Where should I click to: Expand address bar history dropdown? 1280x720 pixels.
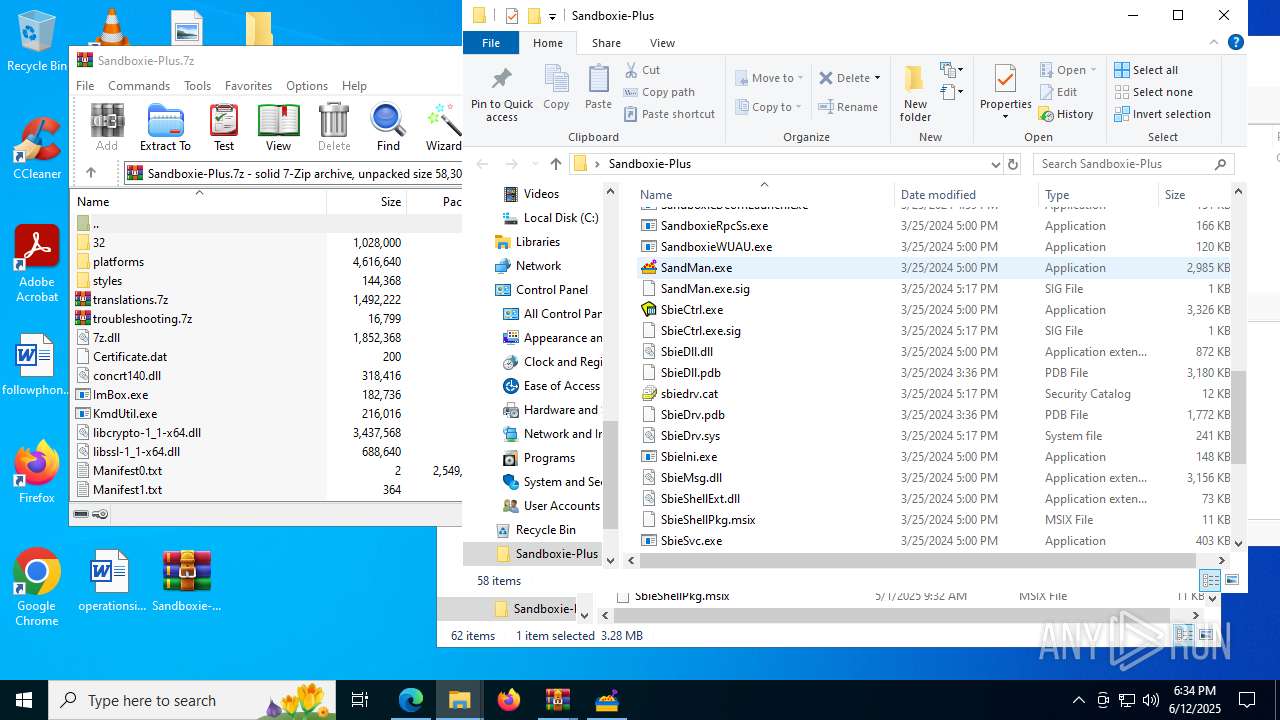click(995, 164)
